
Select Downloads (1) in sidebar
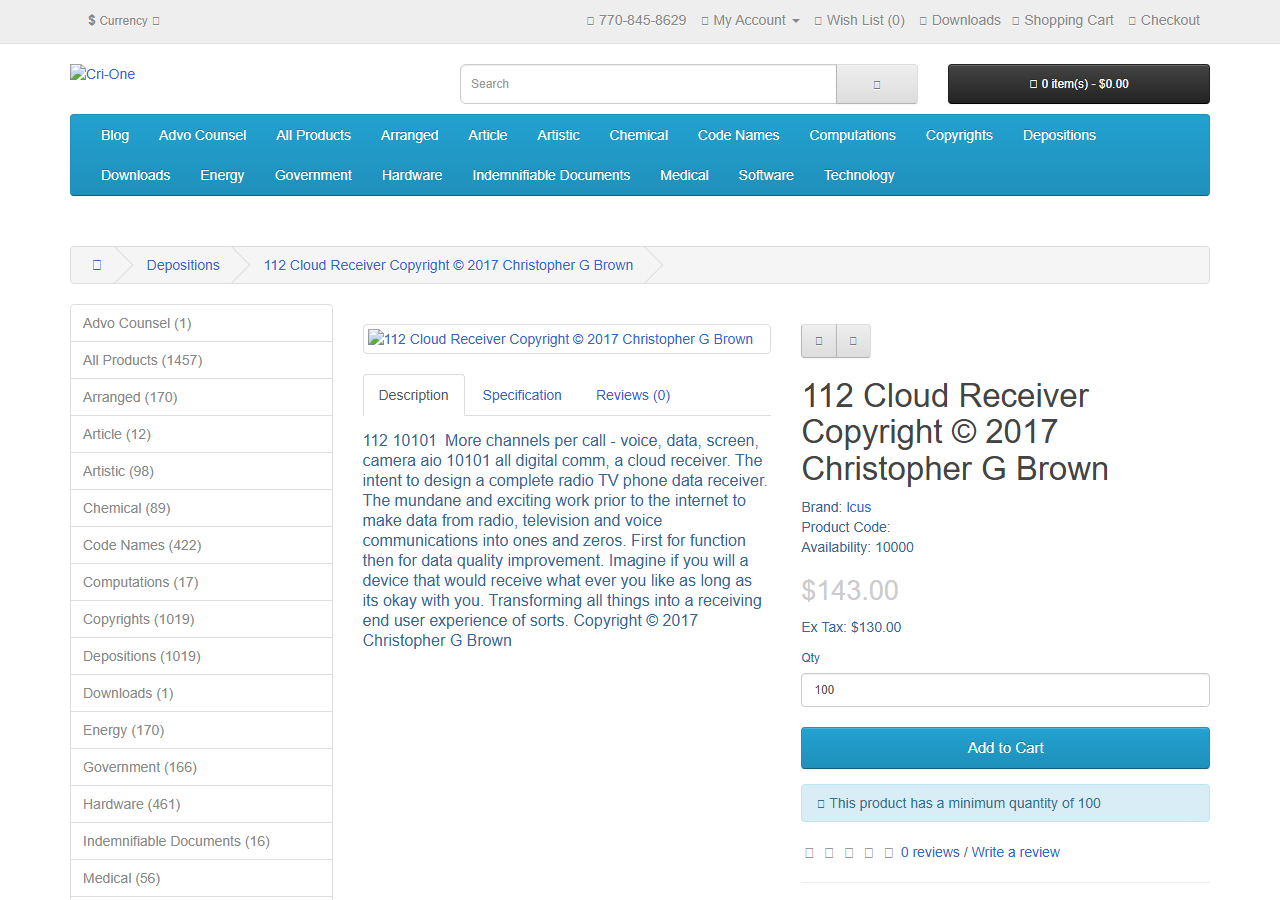(201, 693)
